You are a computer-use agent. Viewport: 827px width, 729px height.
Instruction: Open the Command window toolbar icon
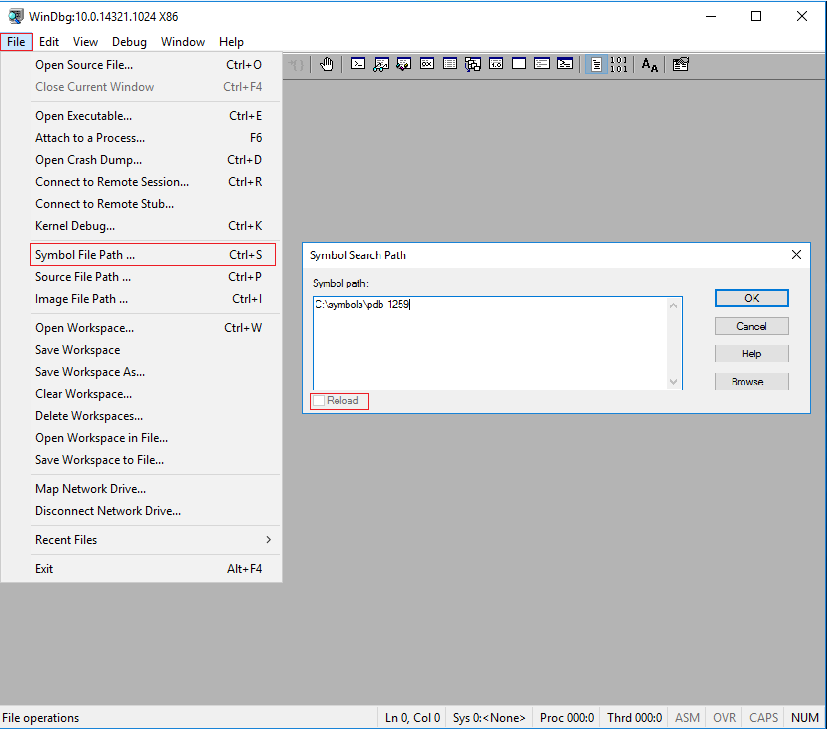pos(358,64)
